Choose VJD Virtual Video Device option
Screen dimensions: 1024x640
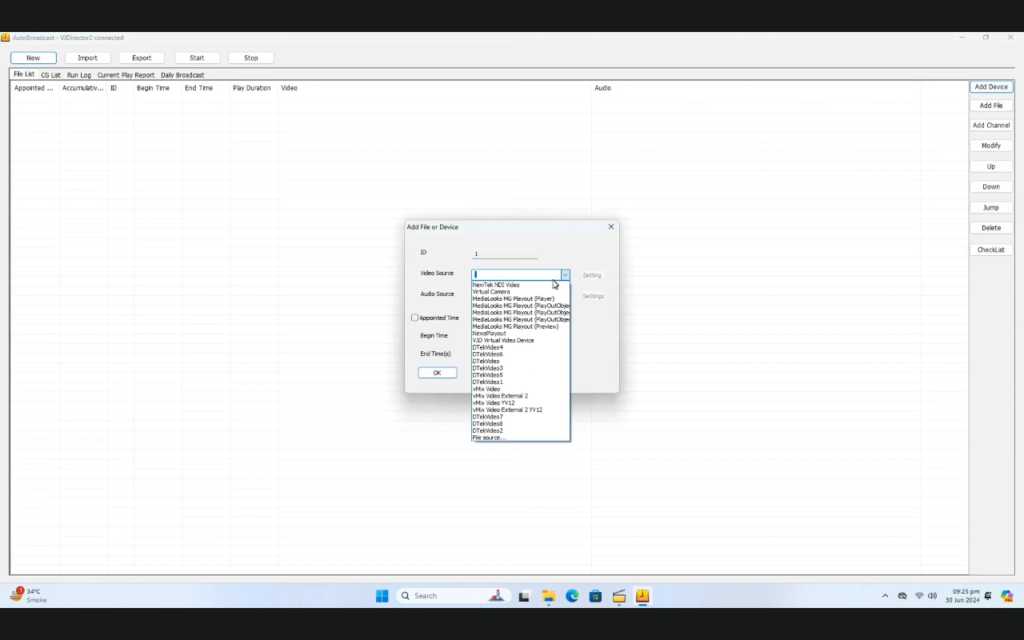pos(503,340)
